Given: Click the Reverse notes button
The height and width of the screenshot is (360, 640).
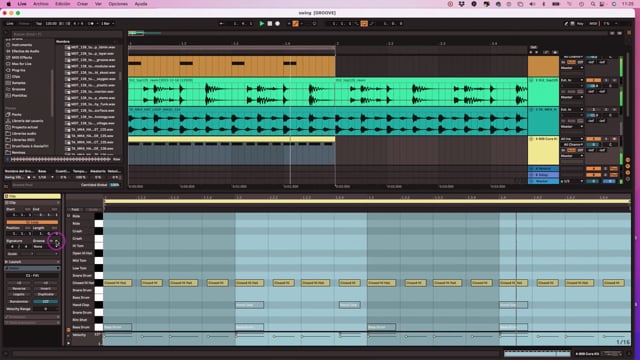Looking at the screenshot, I should coord(19,289).
